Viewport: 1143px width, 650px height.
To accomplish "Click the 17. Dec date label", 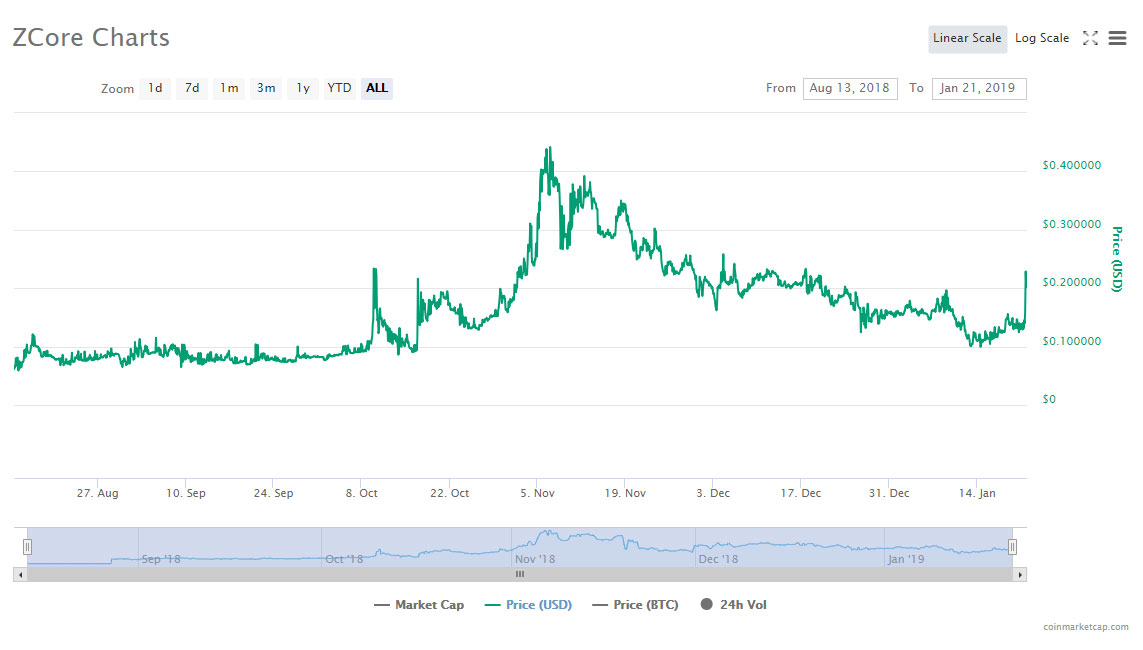I will [x=801, y=493].
